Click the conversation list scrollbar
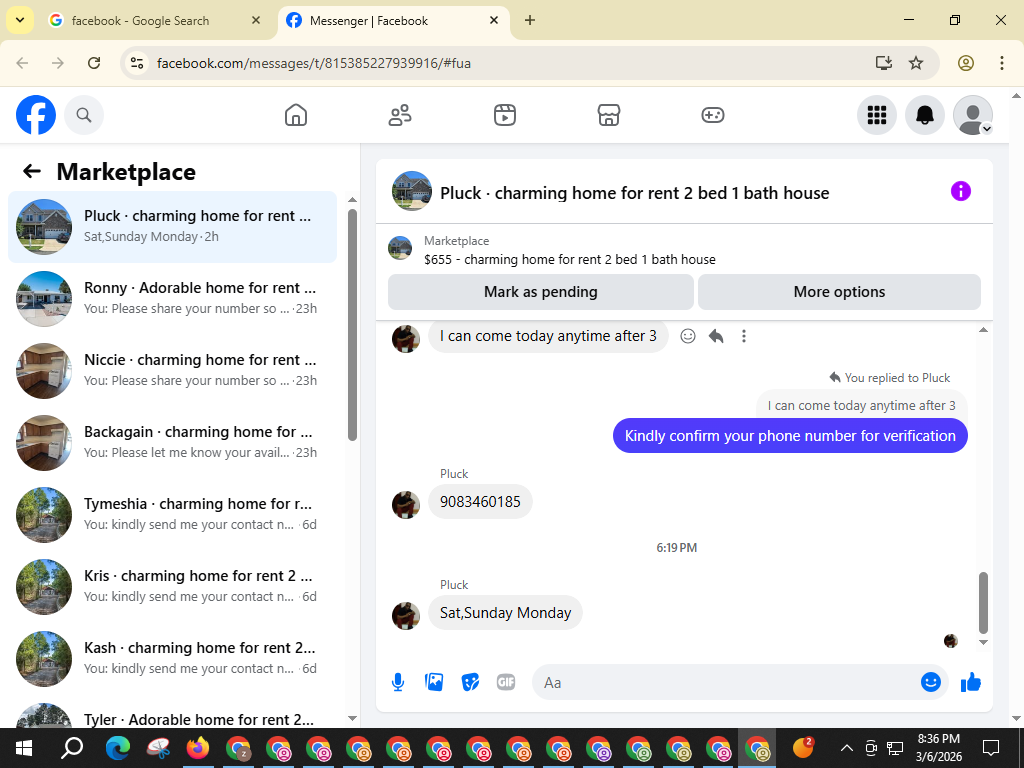 click(353, 325)
